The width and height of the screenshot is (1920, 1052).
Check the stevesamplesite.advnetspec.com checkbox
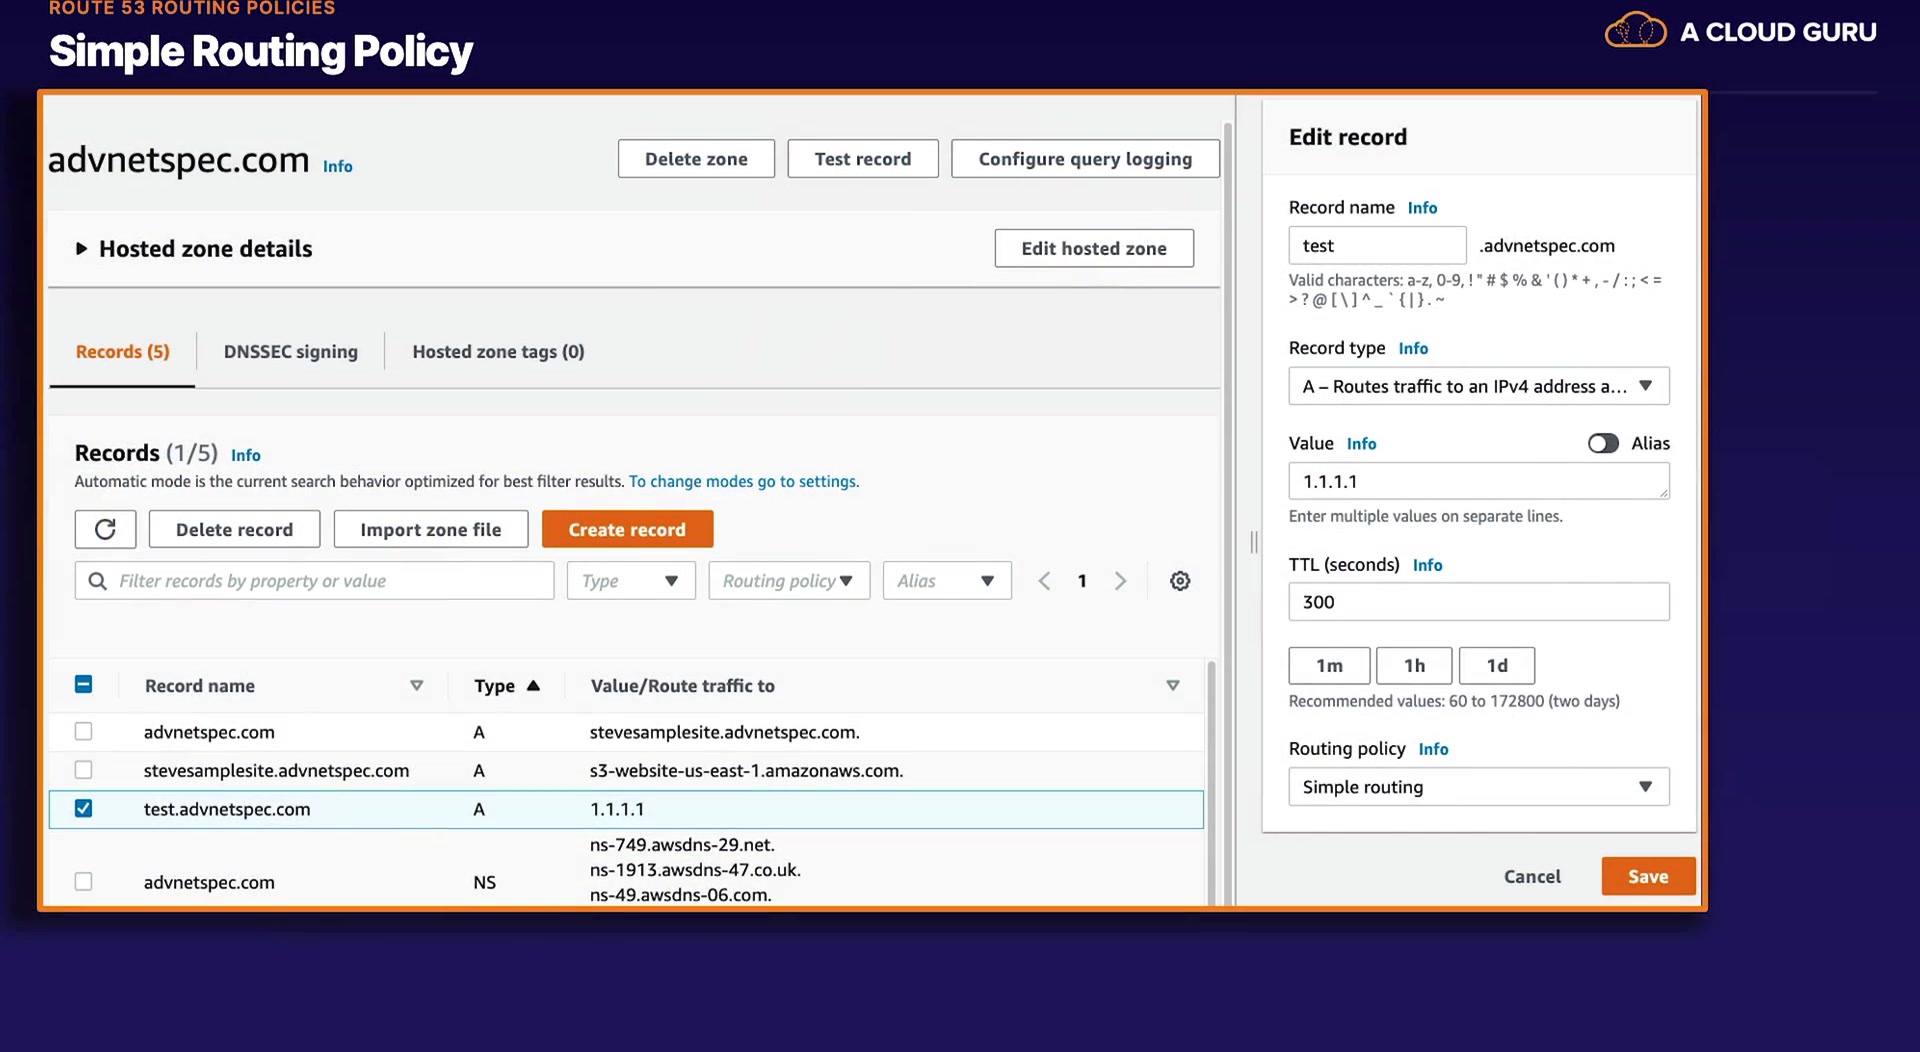84,769
